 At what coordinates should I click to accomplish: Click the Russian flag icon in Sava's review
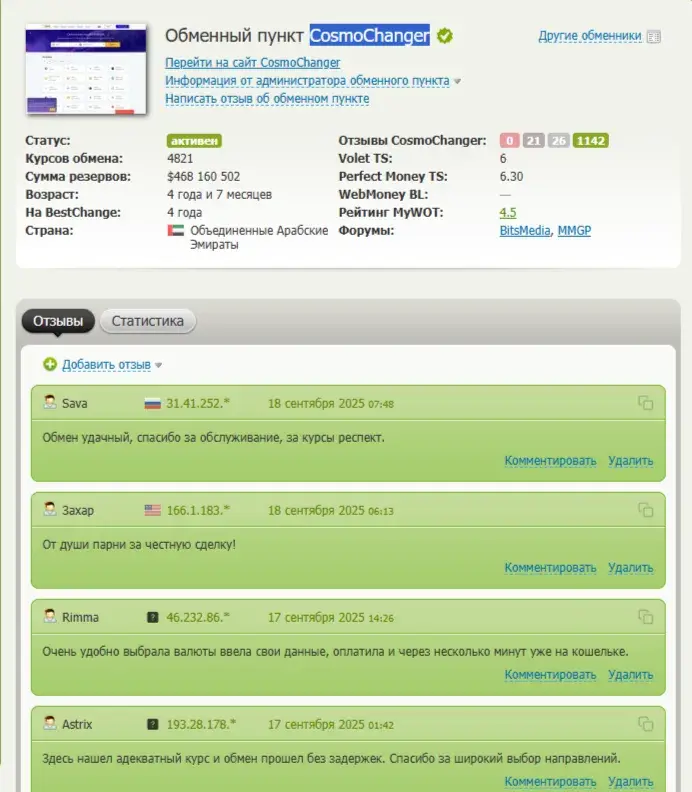(153, 404)
